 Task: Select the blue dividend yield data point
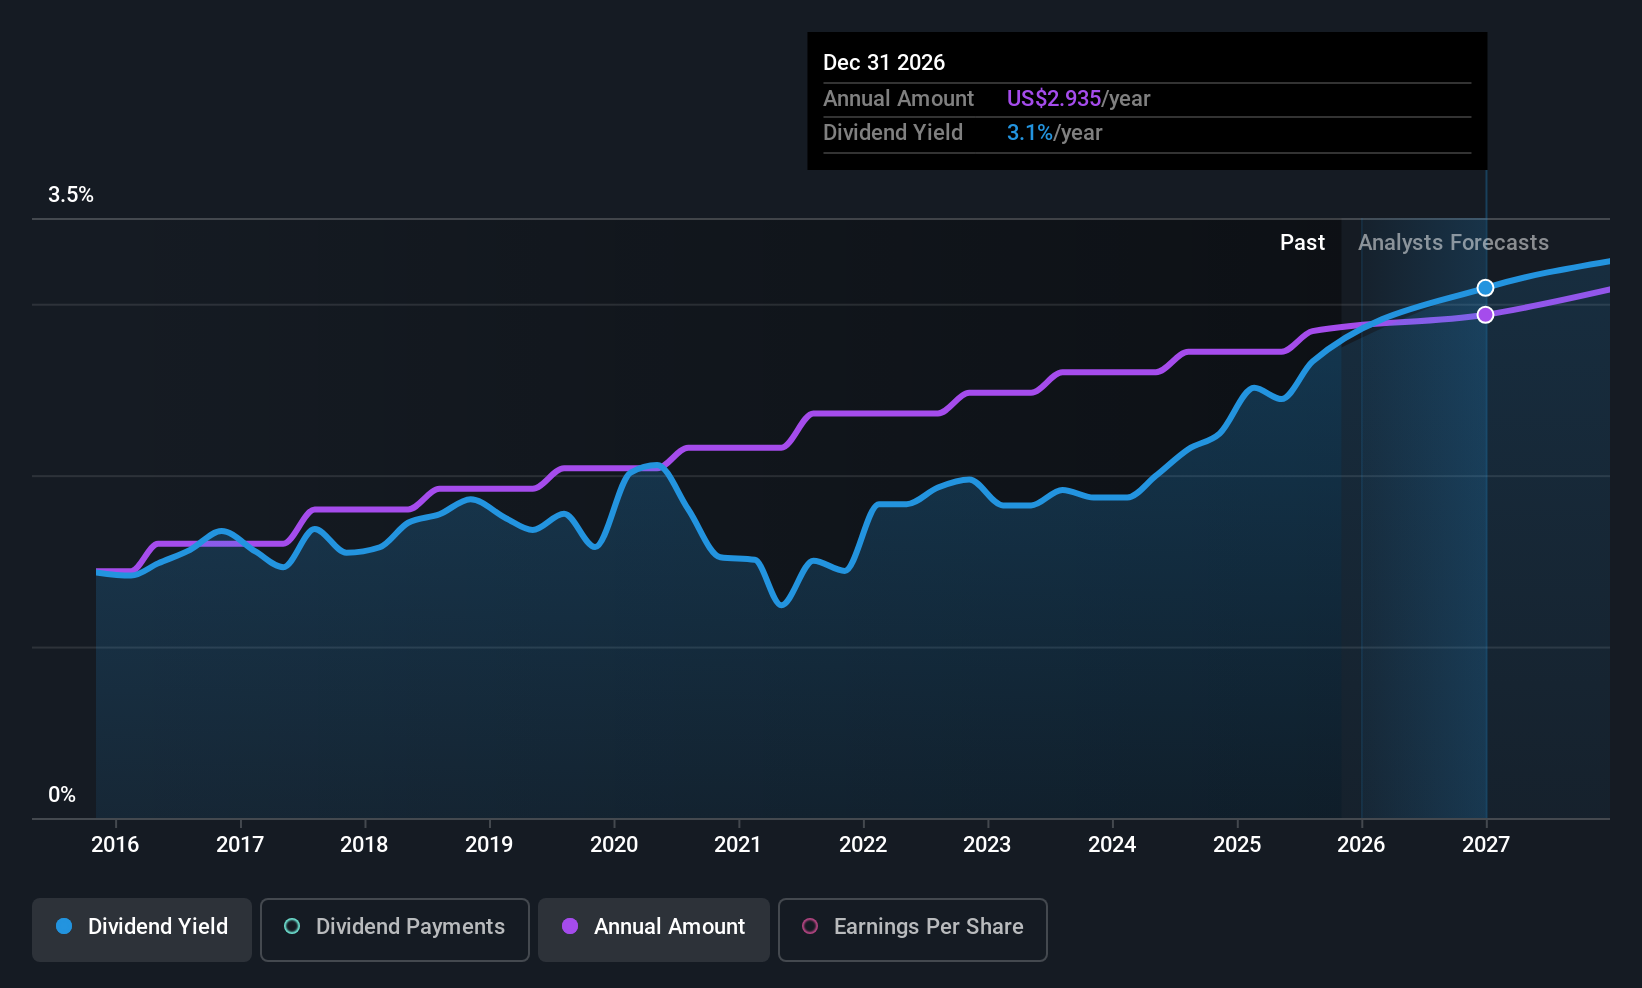[1486, 288]
